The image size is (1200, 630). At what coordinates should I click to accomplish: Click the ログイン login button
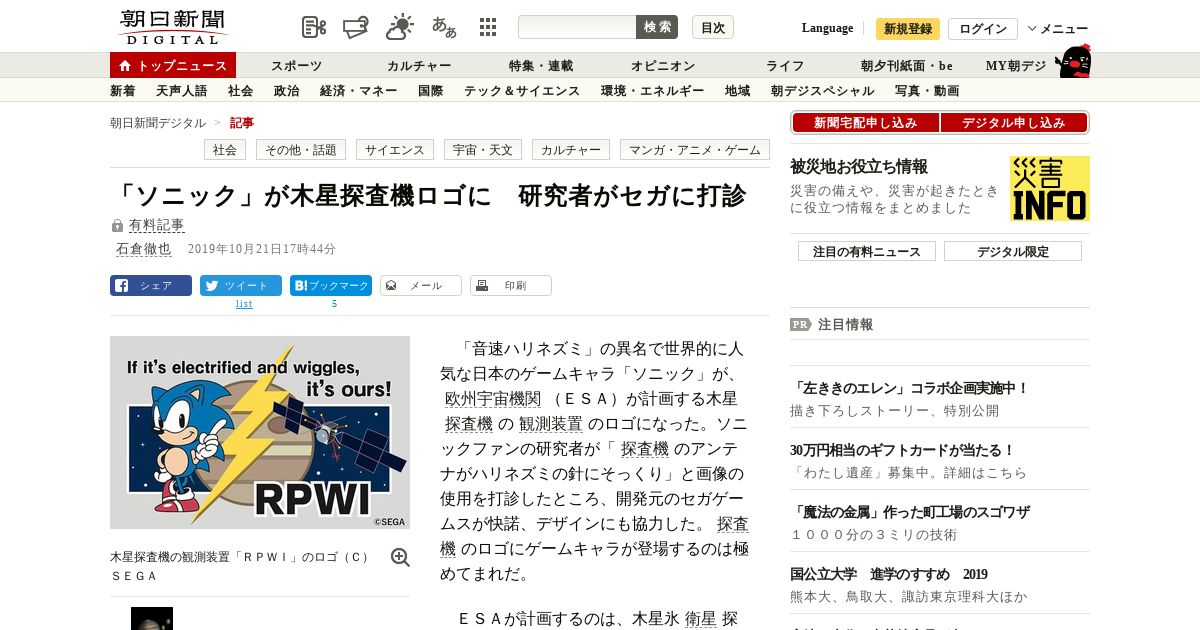pos(983,29)
